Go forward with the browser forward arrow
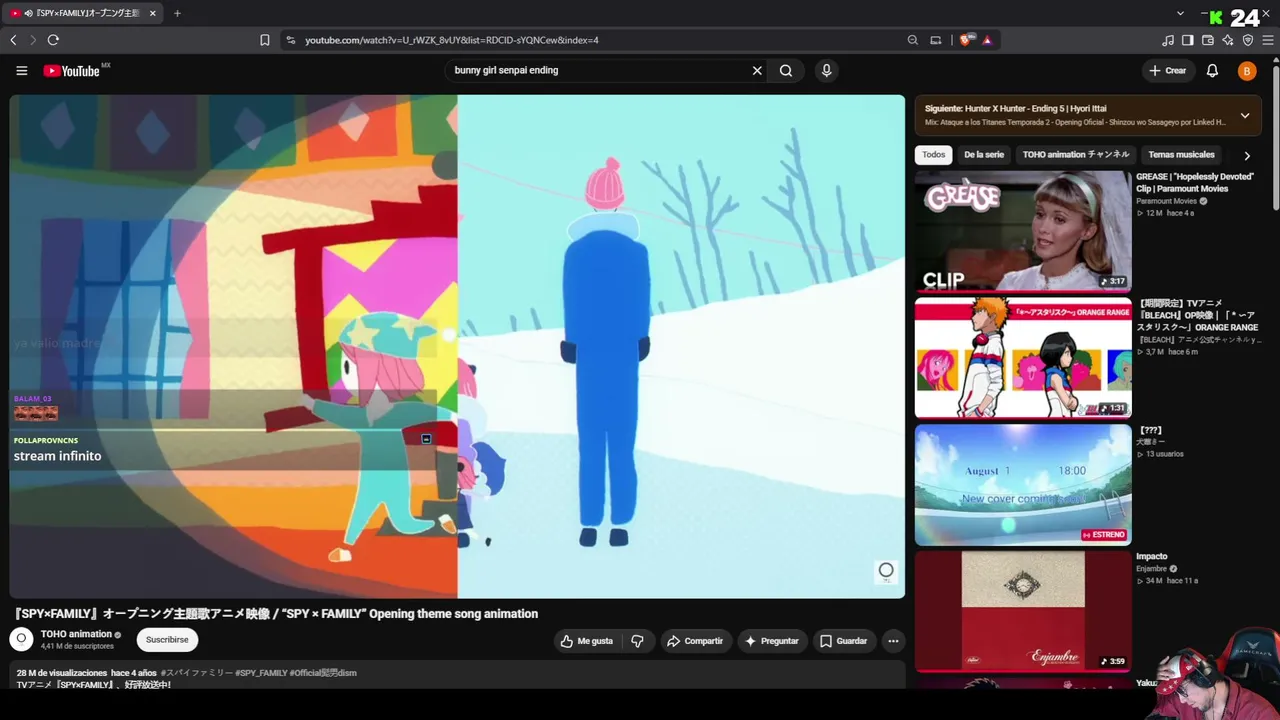Image resolution: width=1280 pixels, height=720 pixels. pos(33,40)
